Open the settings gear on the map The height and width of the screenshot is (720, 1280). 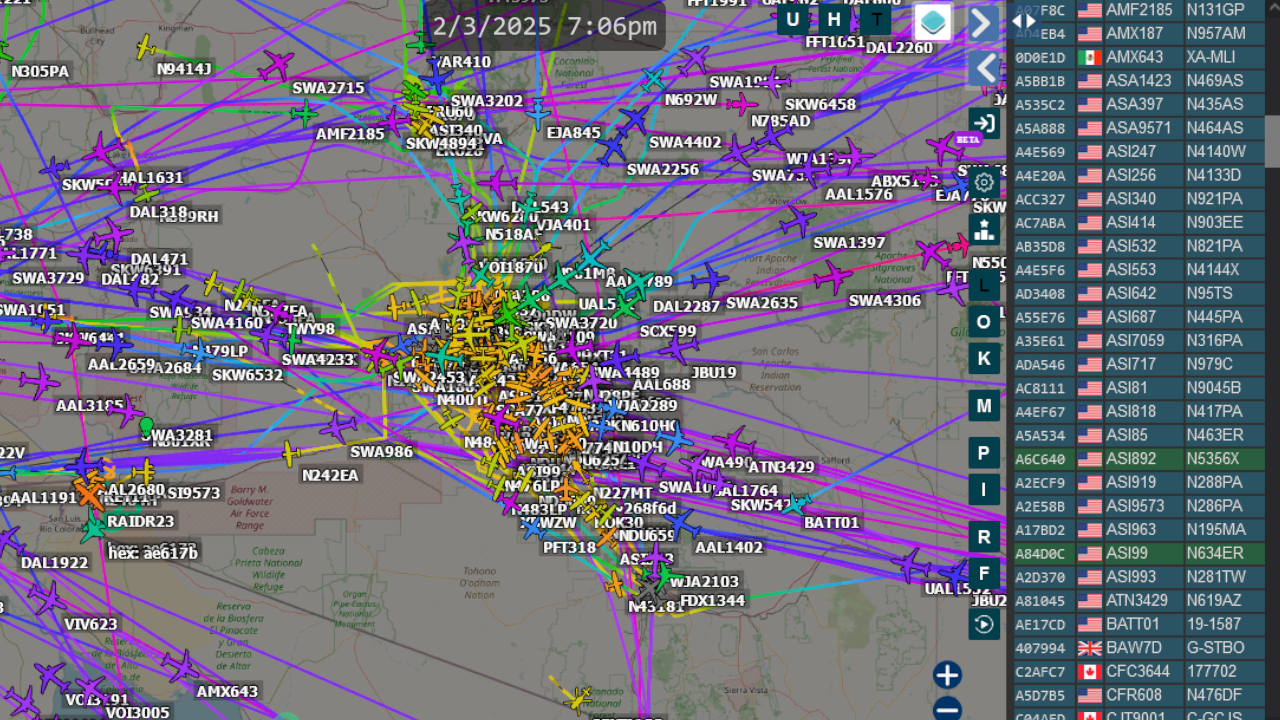pos(984,182)
